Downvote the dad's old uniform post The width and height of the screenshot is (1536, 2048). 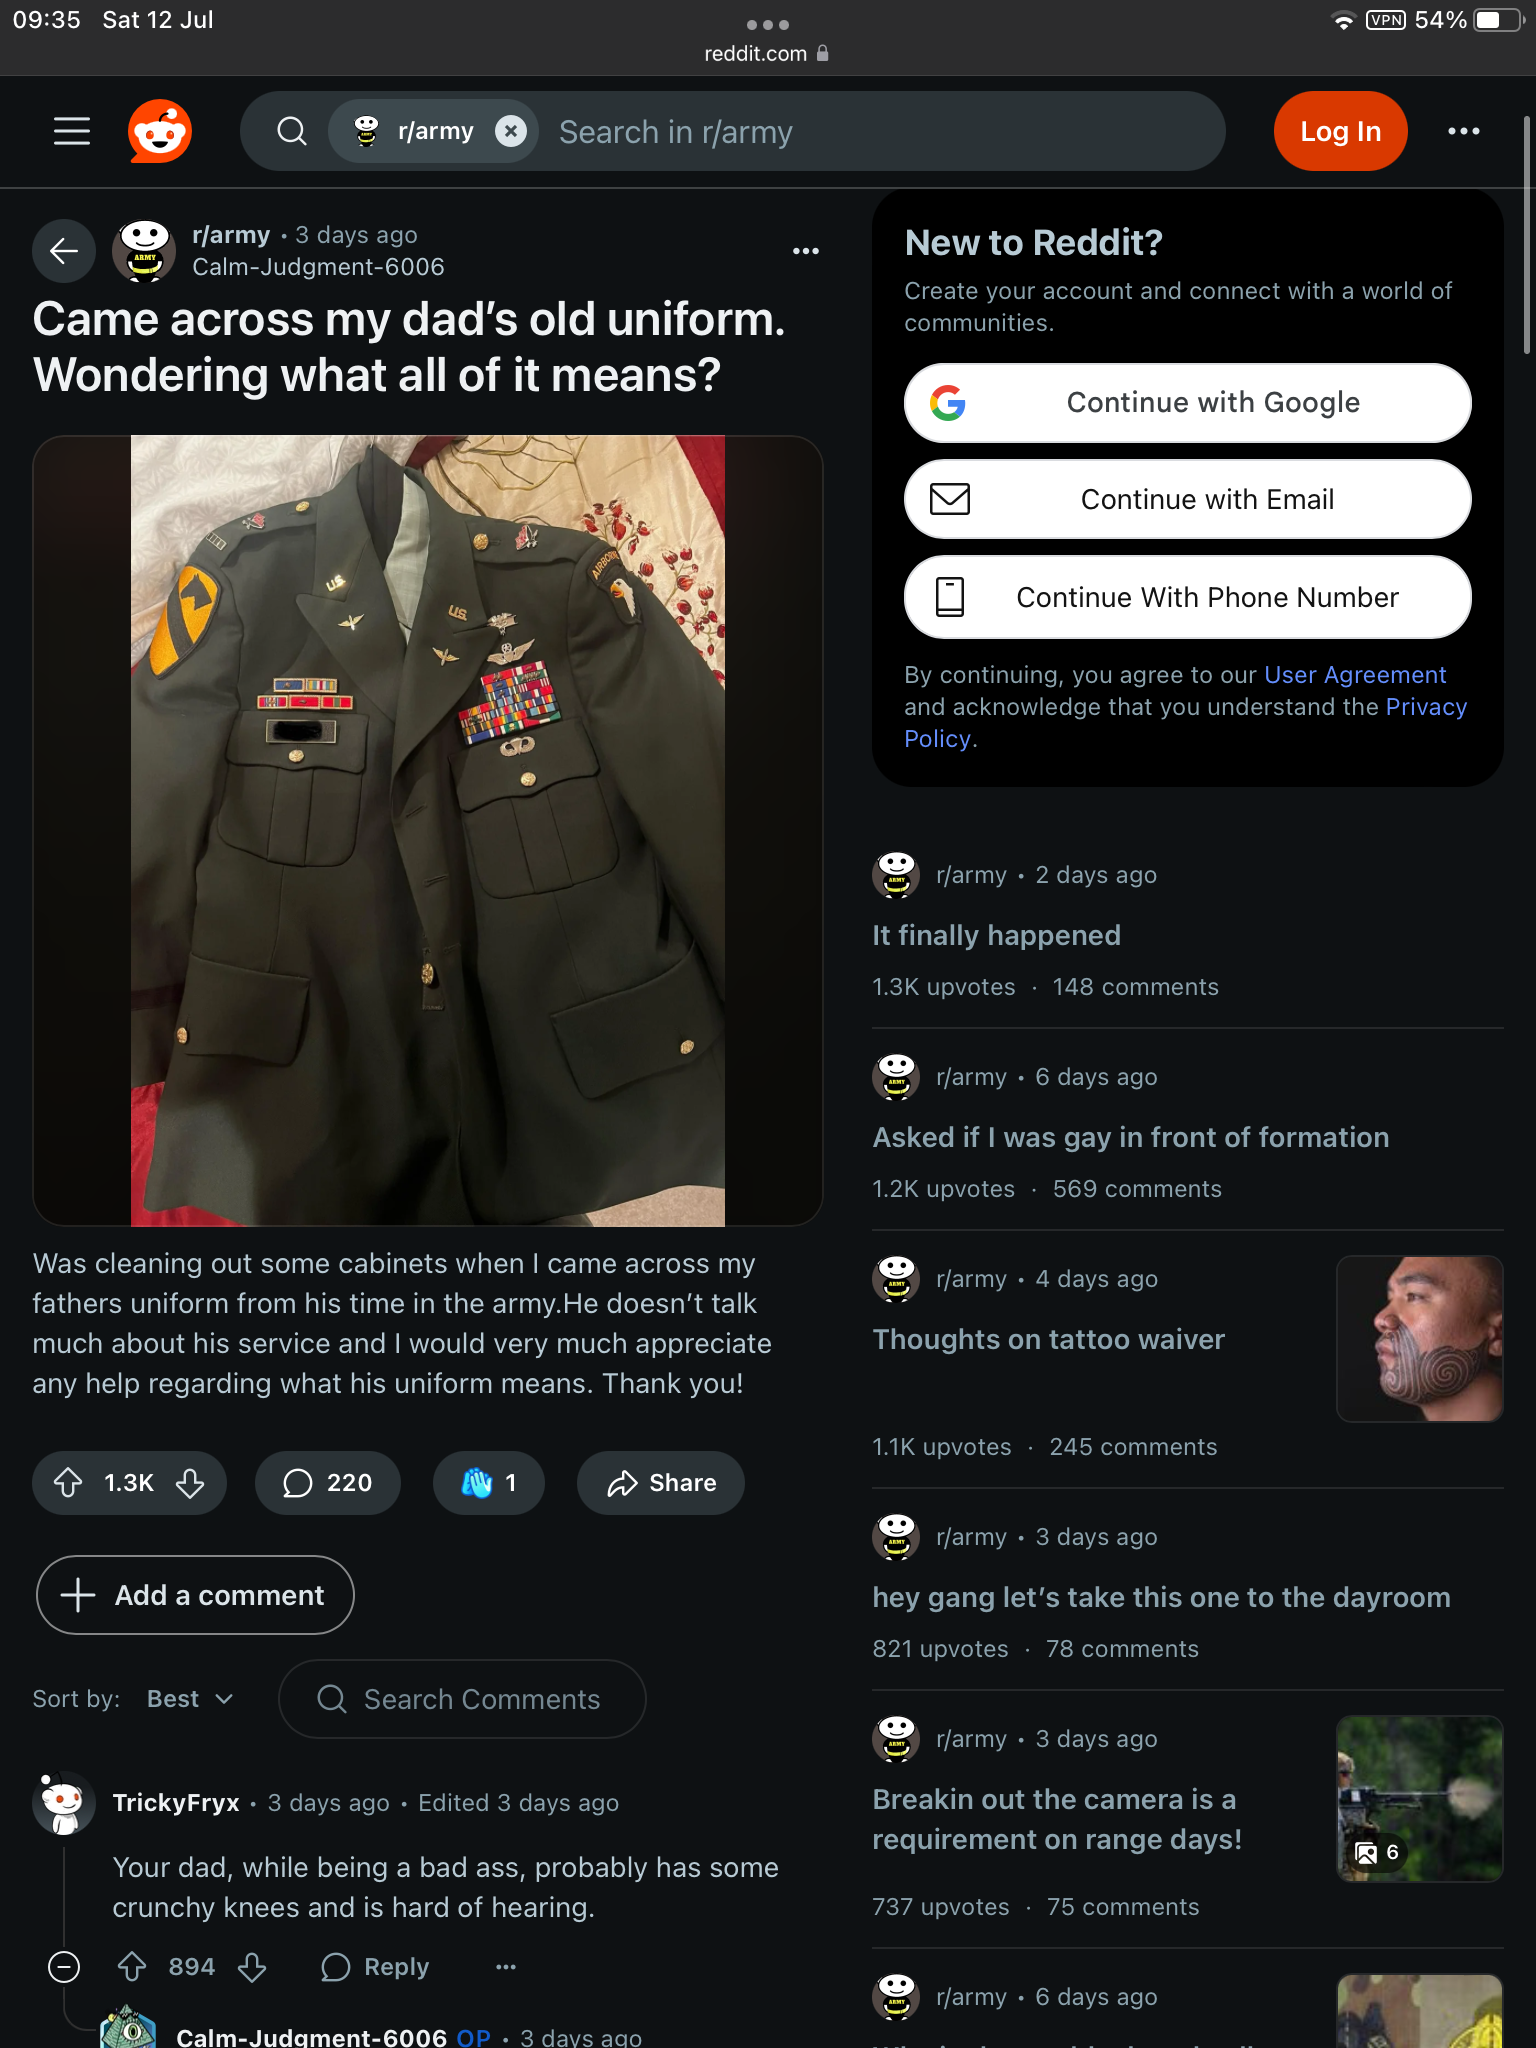190,1483
